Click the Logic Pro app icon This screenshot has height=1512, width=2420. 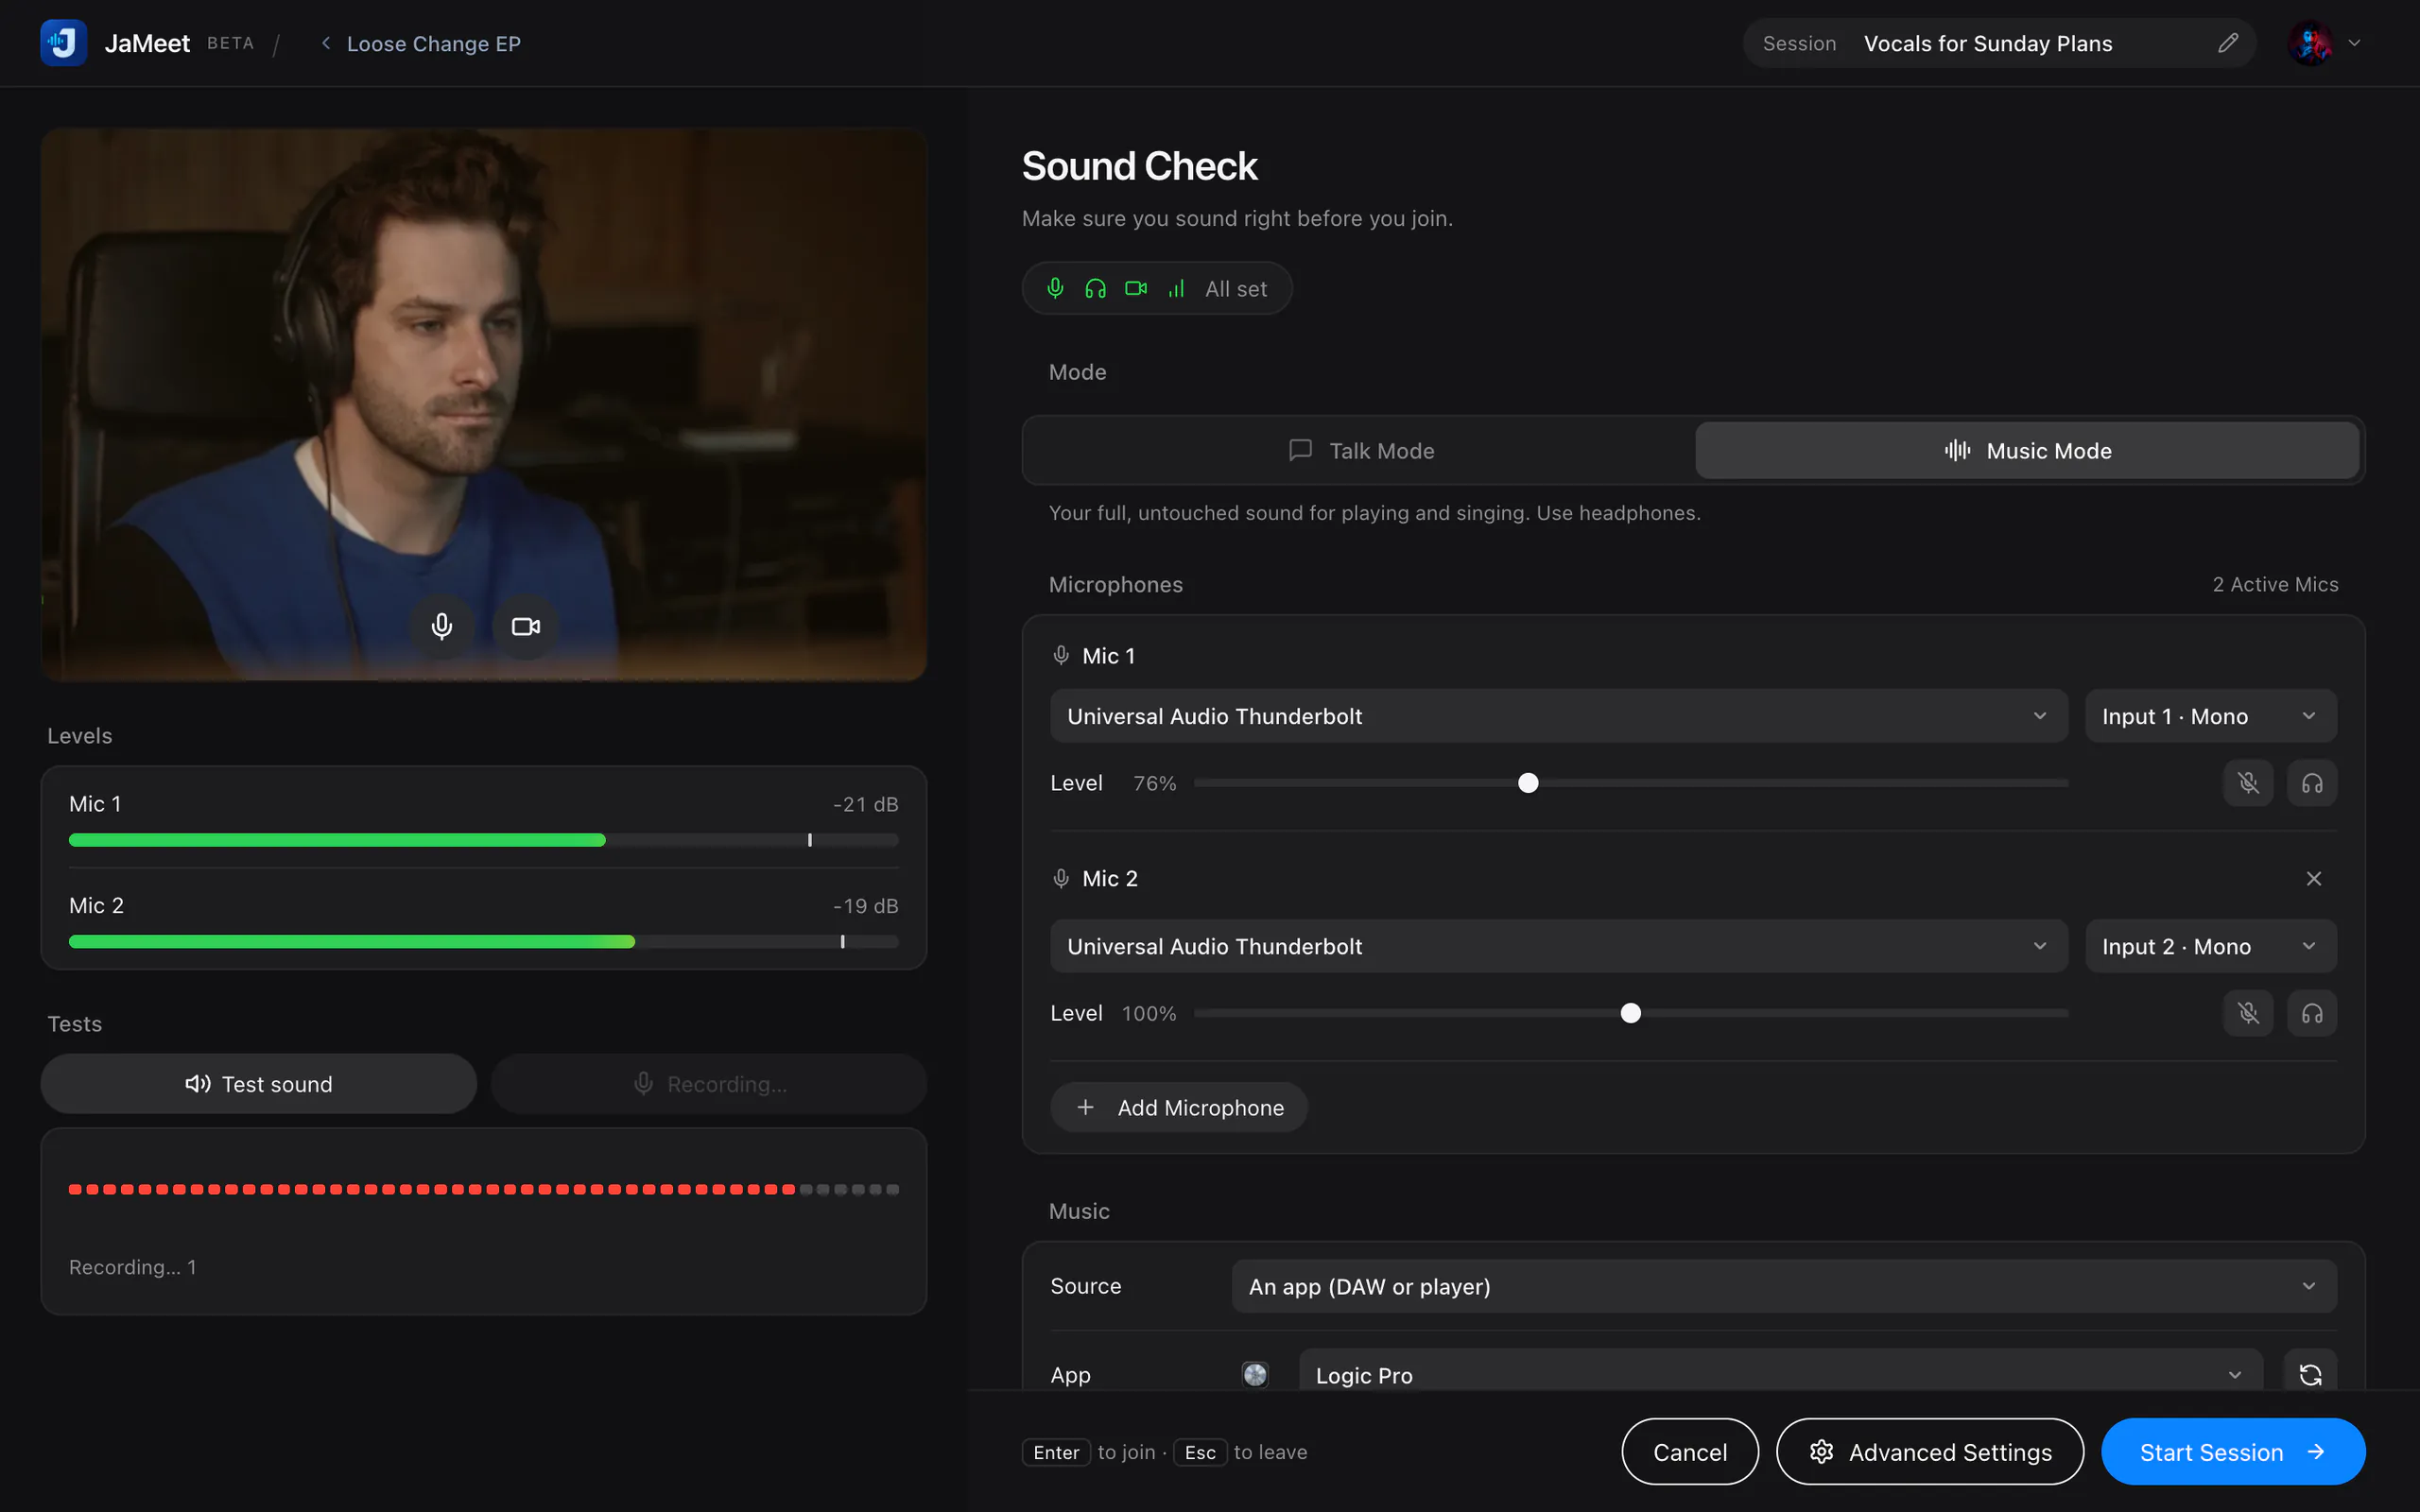coord(1255,1375)
